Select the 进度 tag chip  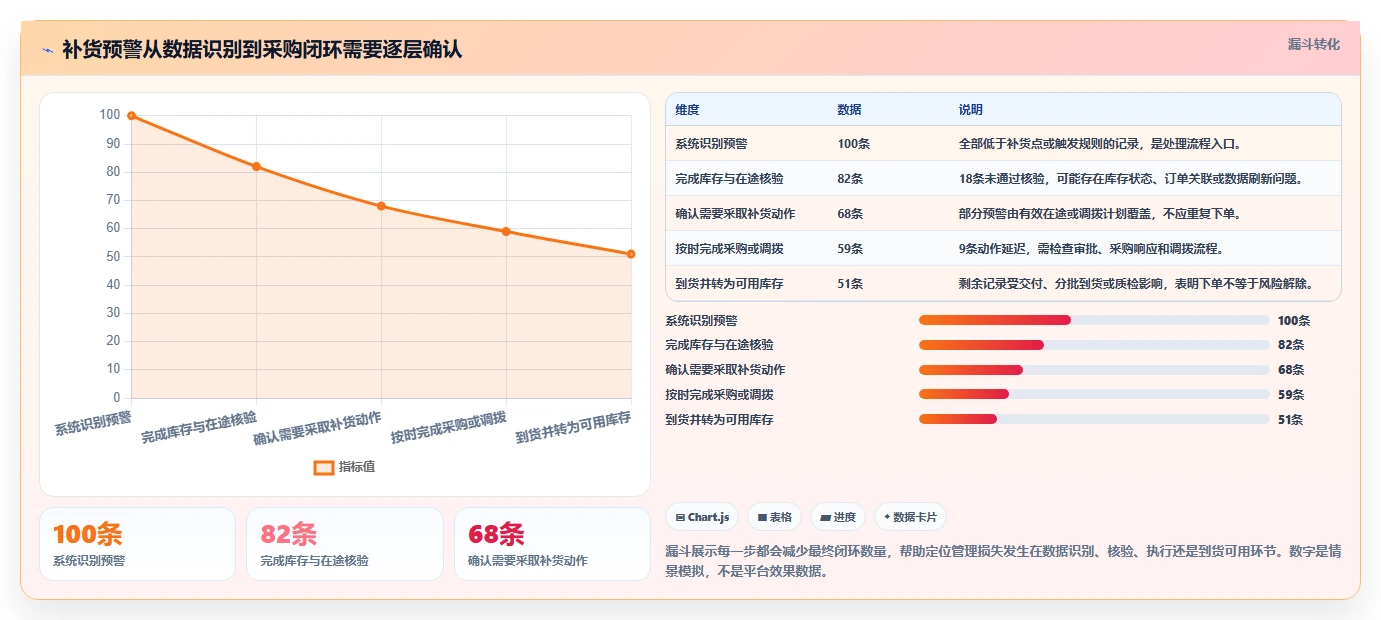click(x=838, y=517)
